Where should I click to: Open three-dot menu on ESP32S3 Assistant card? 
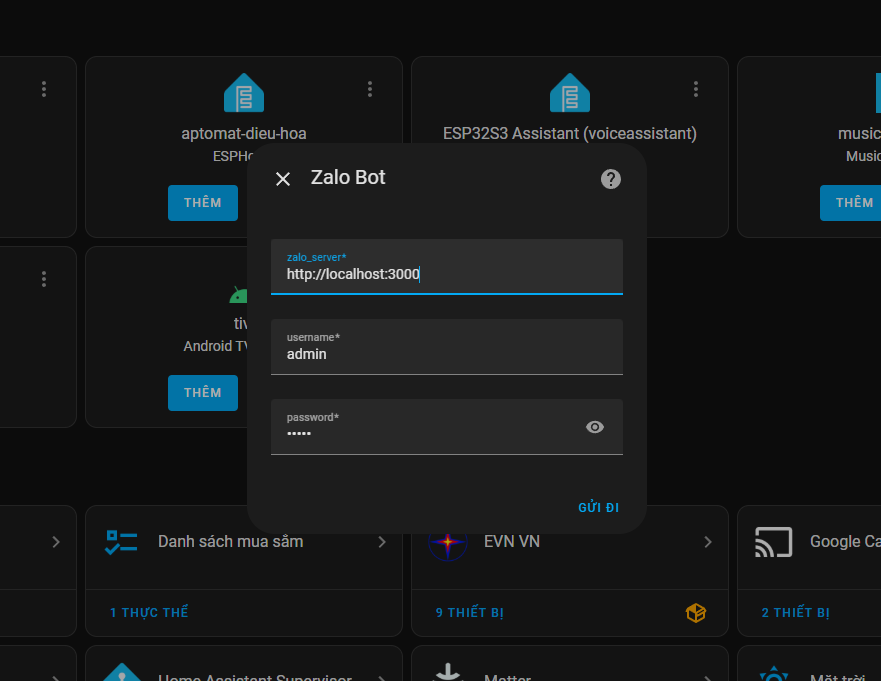[x=696, y=89]
